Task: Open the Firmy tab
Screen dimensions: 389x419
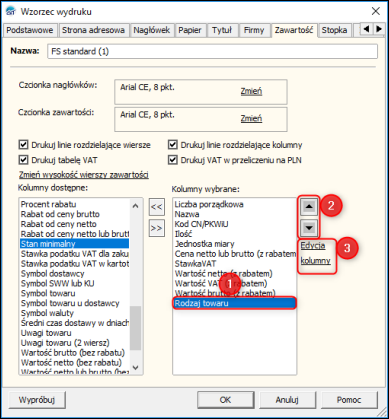Action: (254, 30)
